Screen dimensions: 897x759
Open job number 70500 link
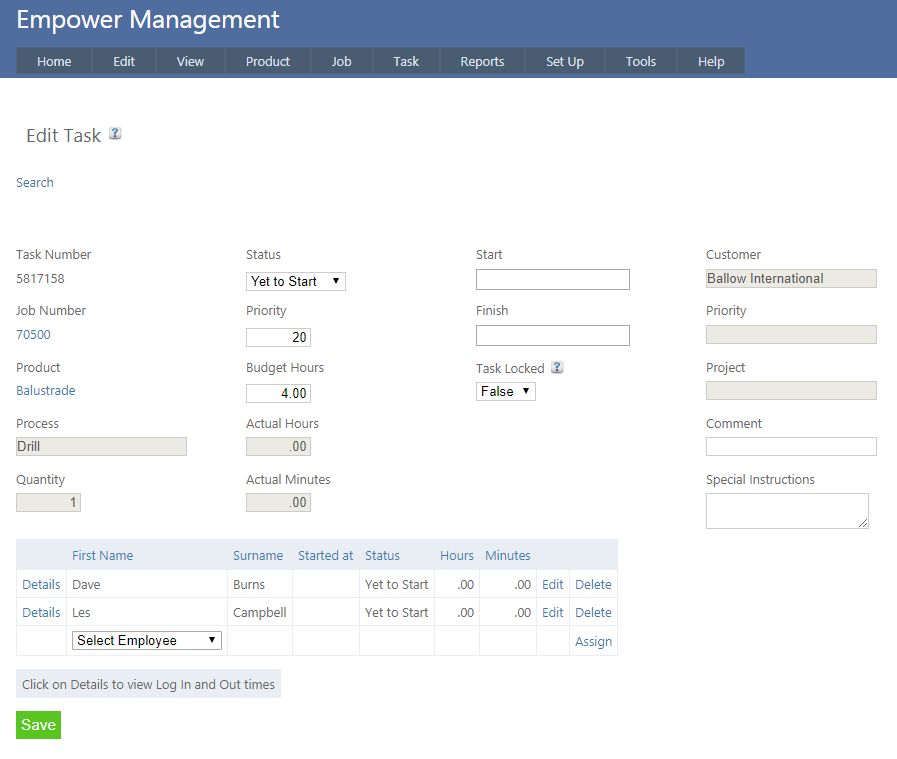pyautogui.click(x=33, y=335)
